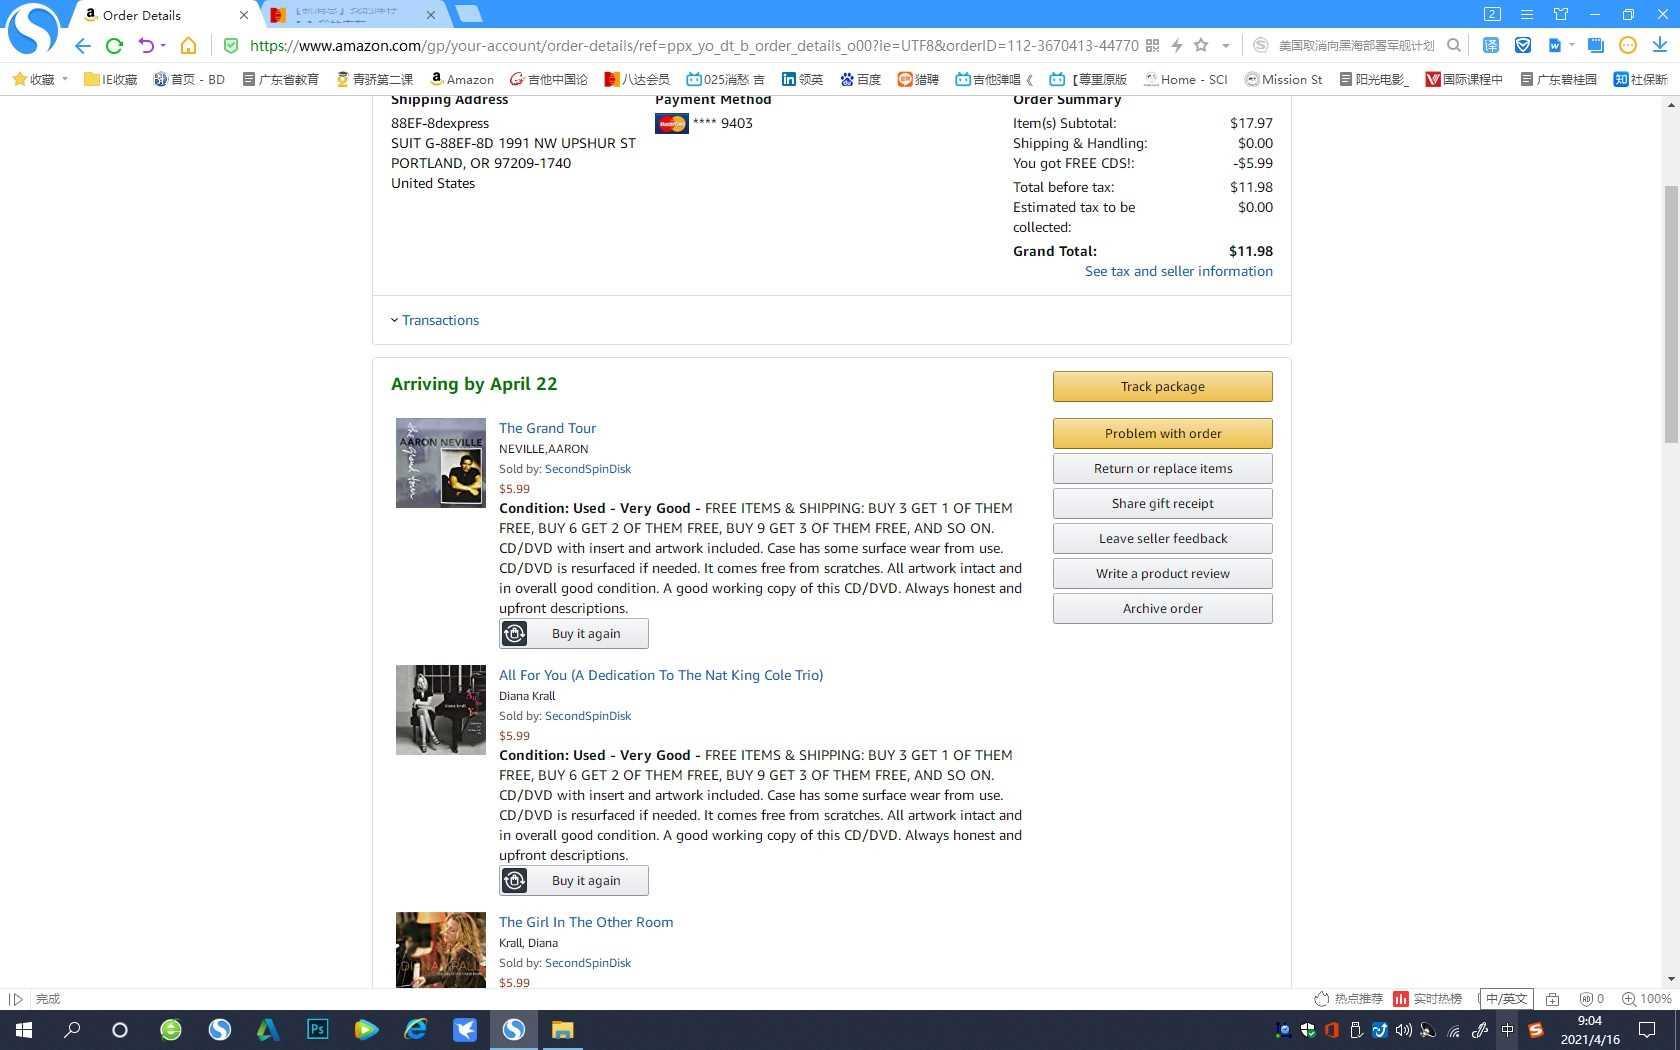This screenshot has height=1050, width=1680.
Task: Open the Amazon bookmark in bookmarks bar
Action: (x=461, y=79)
